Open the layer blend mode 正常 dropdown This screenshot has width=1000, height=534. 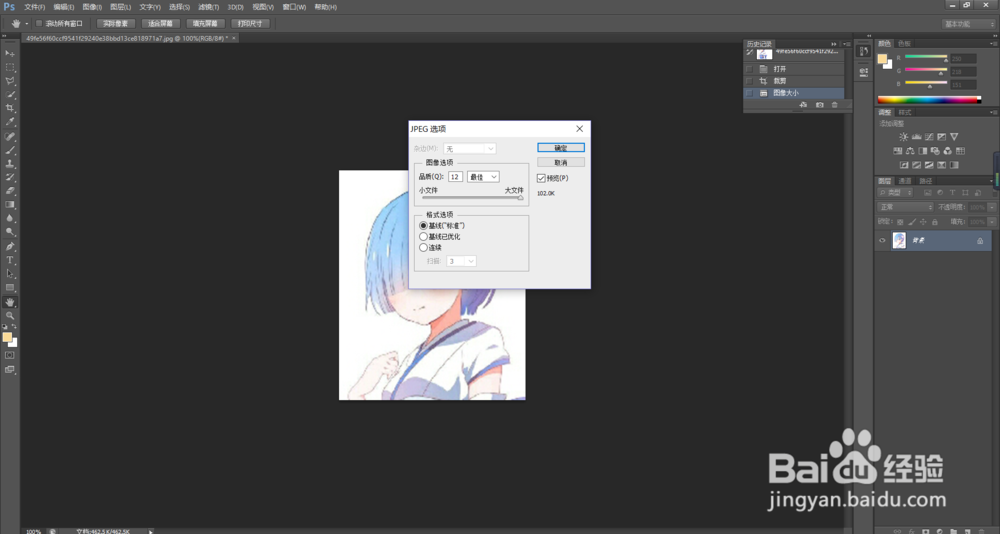pyautogui.click(x=905, y=207)
